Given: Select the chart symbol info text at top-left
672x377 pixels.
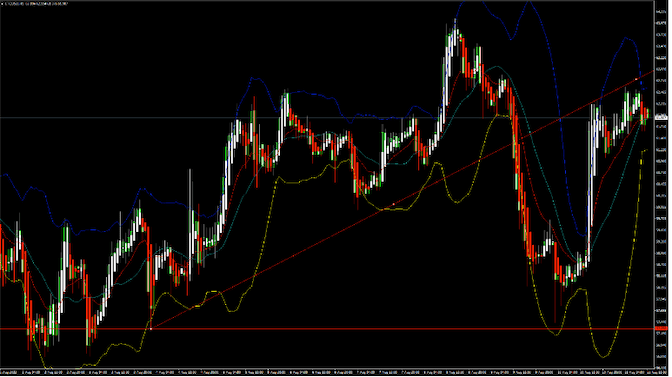Looking at the screenshot, I should click(x=36, y=4).
